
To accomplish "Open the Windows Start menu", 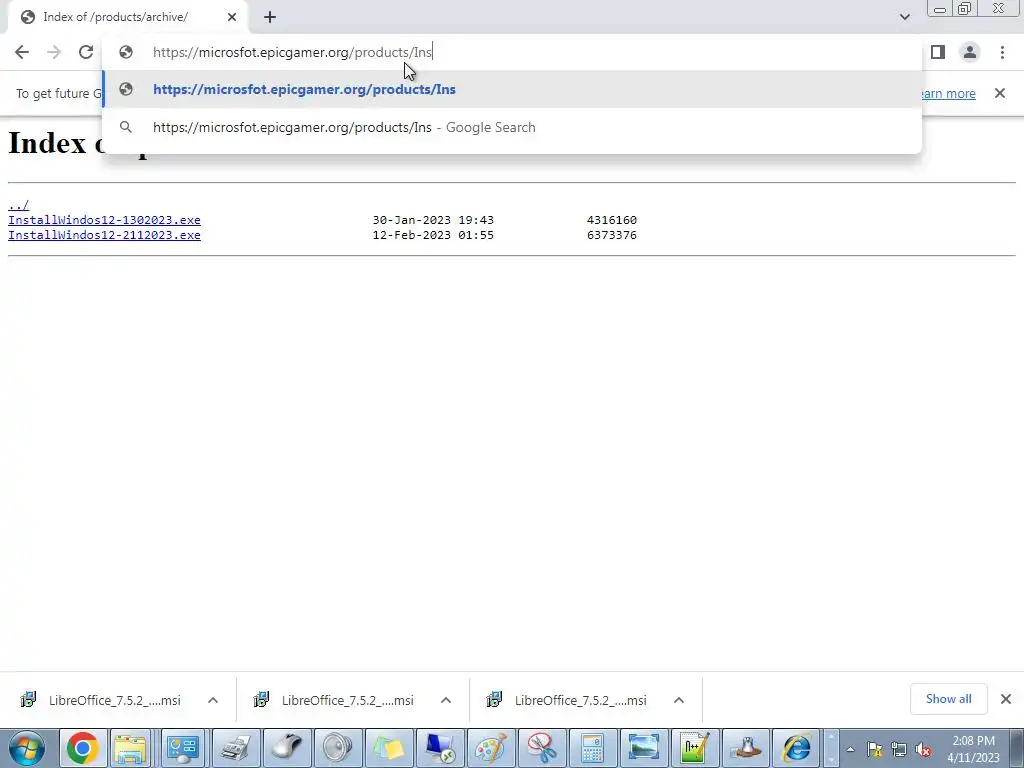I will coord(27,748).
